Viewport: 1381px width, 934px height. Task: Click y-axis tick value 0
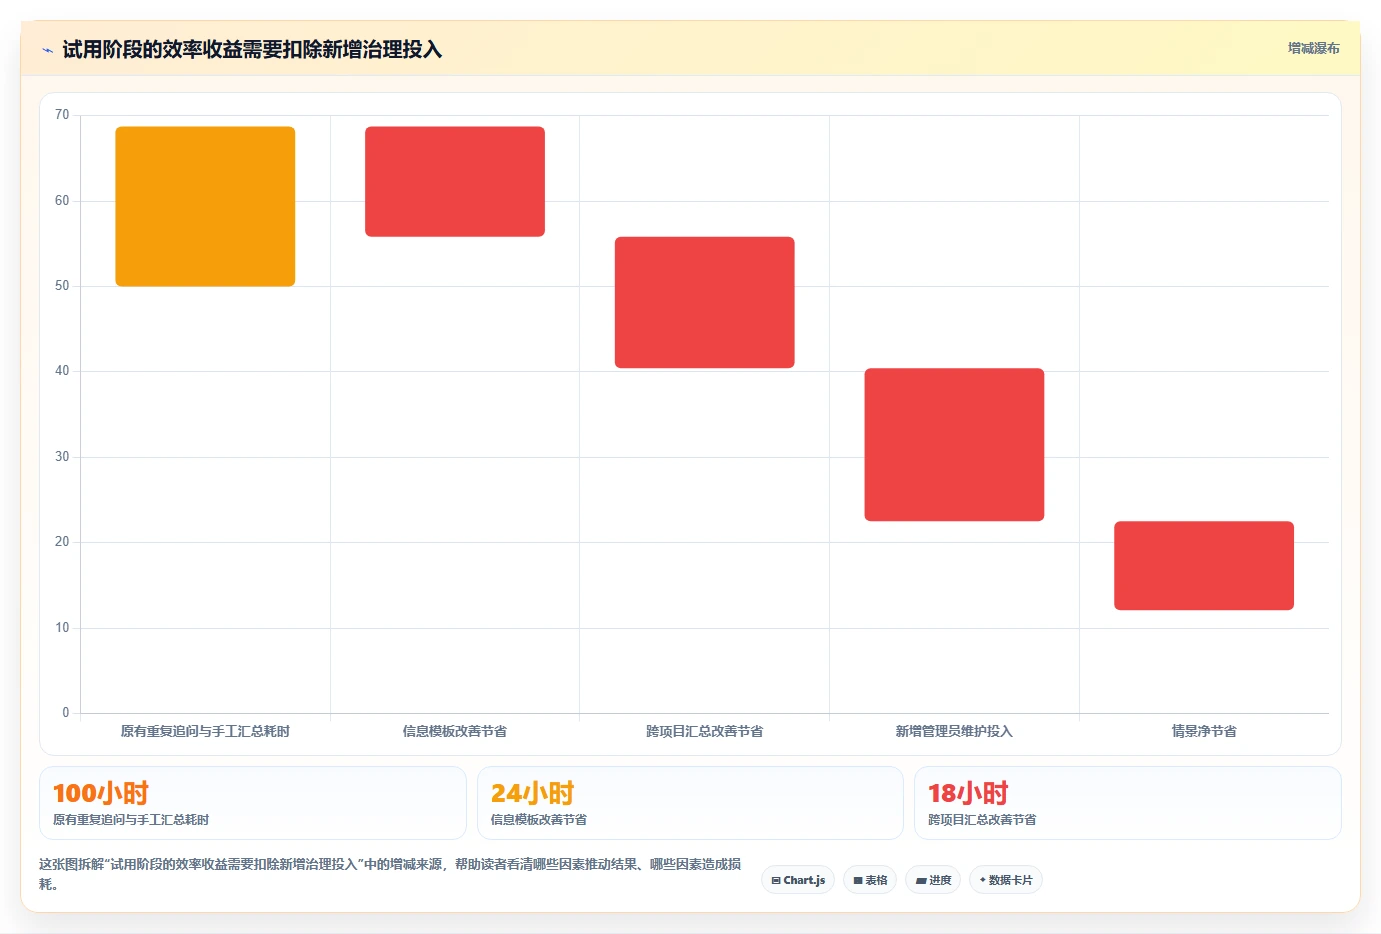tap(66, 713)
